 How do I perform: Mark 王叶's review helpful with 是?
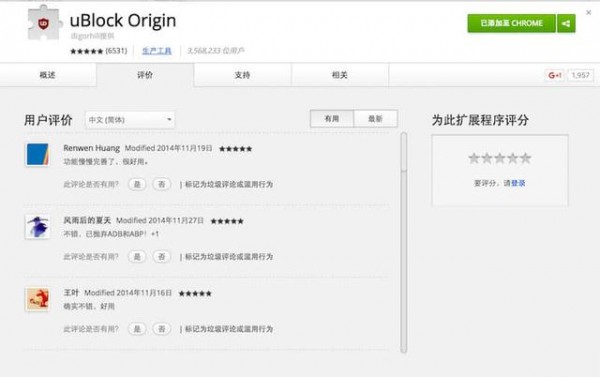pos(137,329)
